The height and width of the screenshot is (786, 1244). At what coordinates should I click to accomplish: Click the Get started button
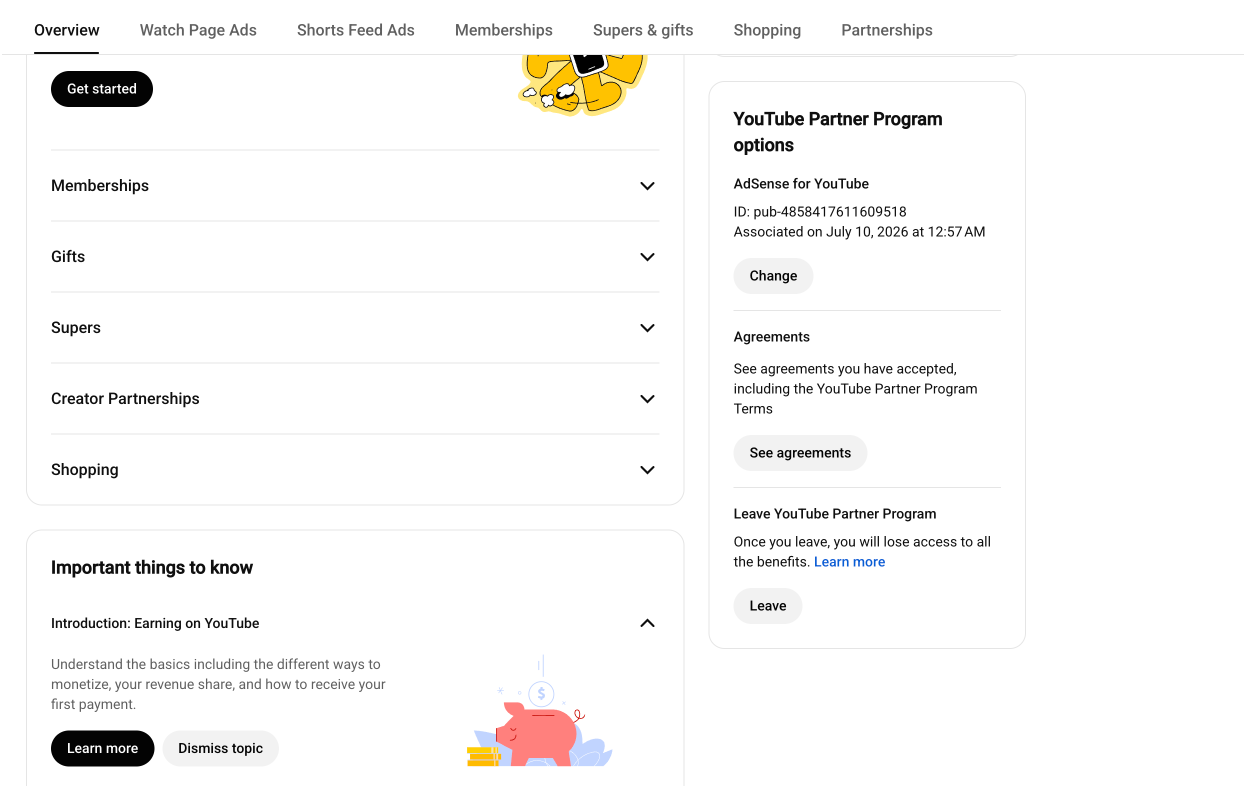point(102,89)
